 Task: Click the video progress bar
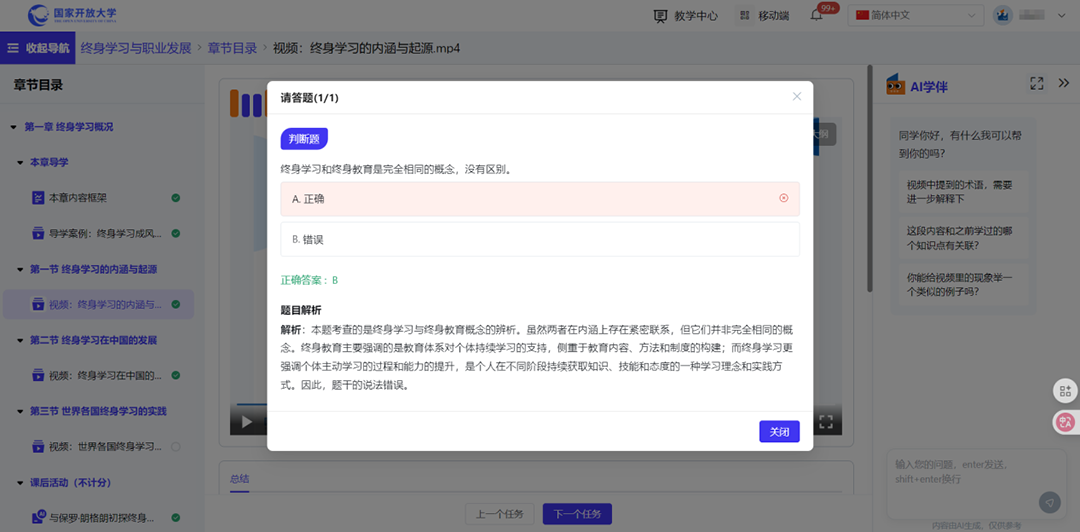tap(251, 404)
